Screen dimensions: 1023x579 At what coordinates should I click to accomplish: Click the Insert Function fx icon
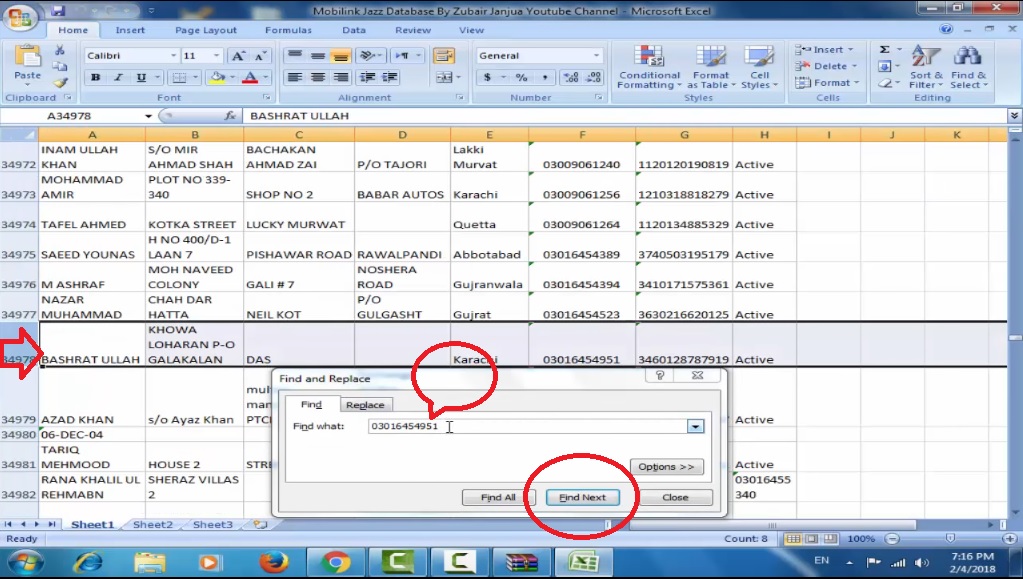pos(230,116)
